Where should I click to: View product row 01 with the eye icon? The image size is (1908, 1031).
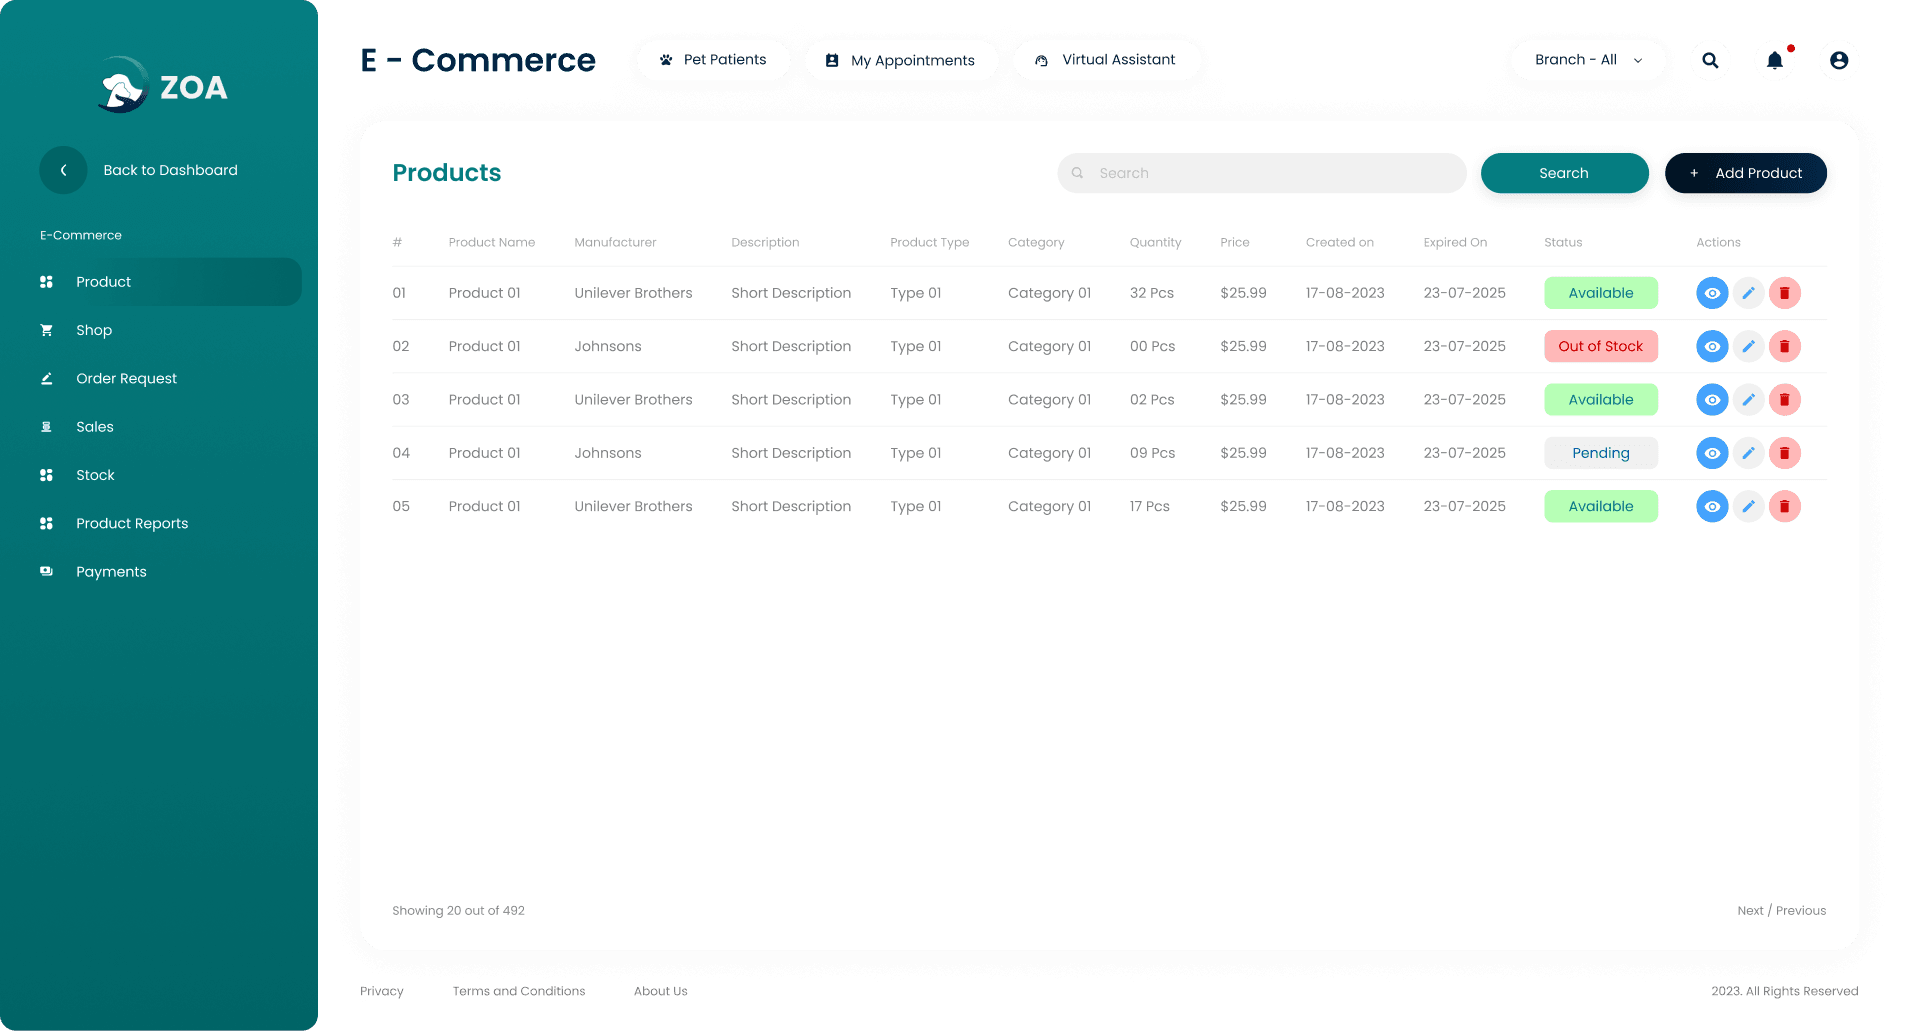pos(1712,293)
